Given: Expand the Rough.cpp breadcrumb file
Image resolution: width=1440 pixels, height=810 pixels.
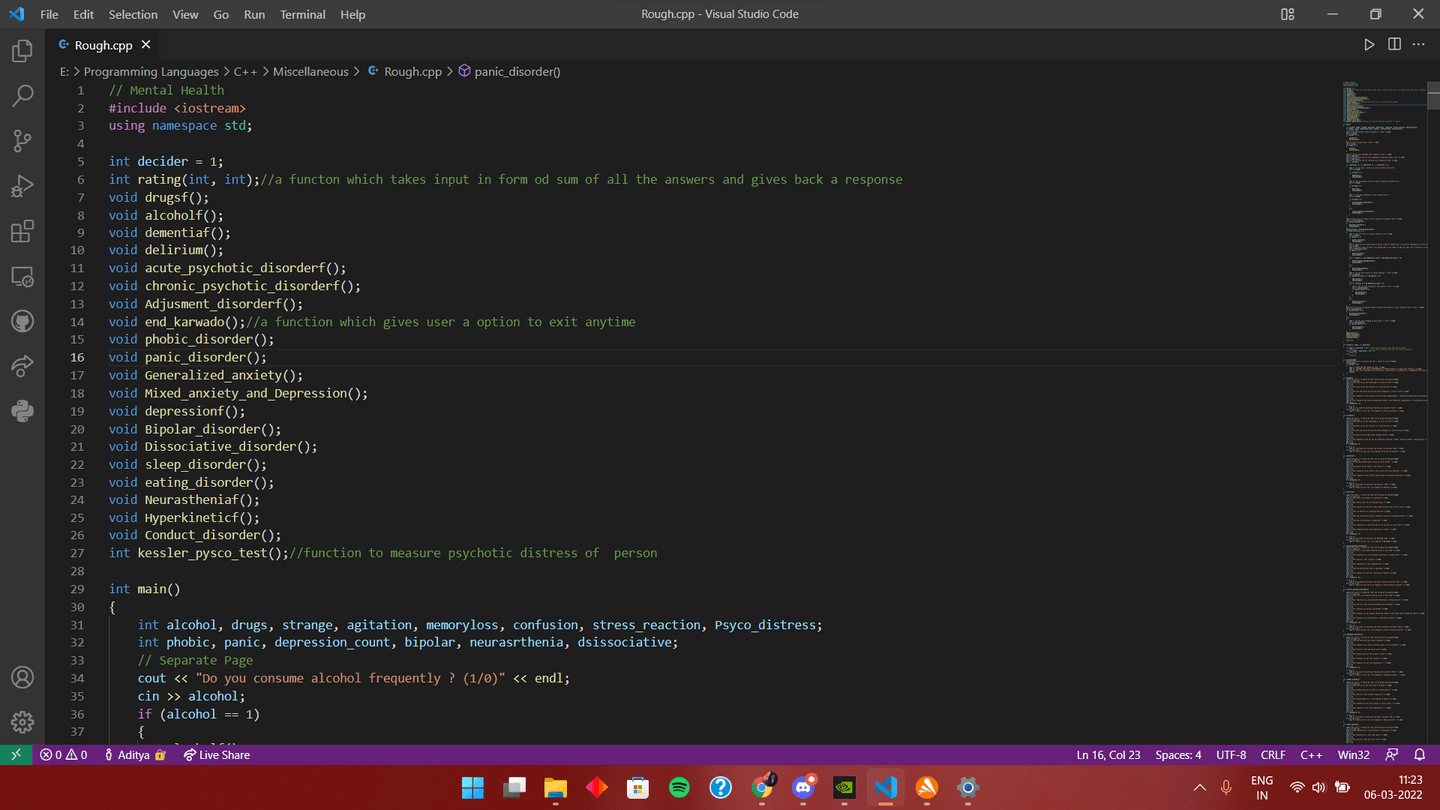Looking at the screenshot, I should (405, 72).
